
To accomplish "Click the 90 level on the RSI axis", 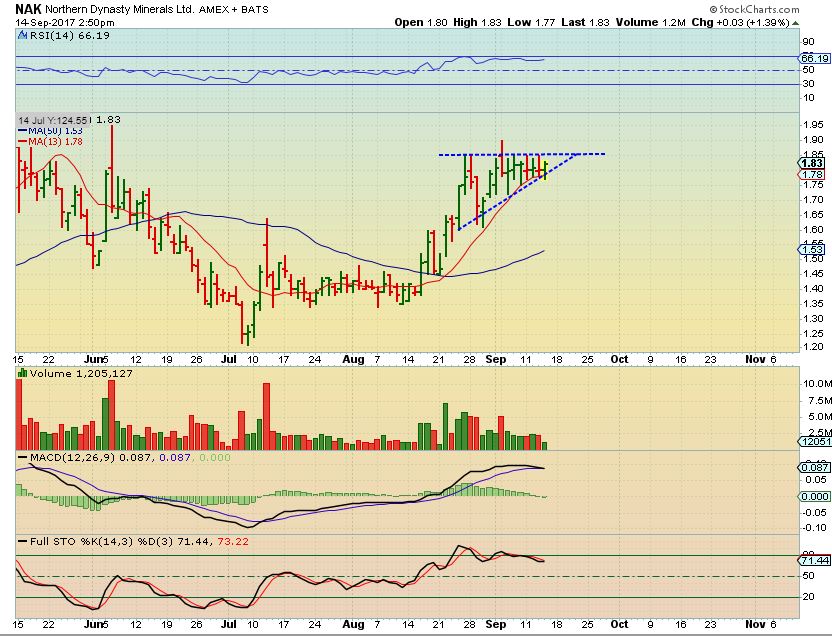I will click(x=809, y=42).
